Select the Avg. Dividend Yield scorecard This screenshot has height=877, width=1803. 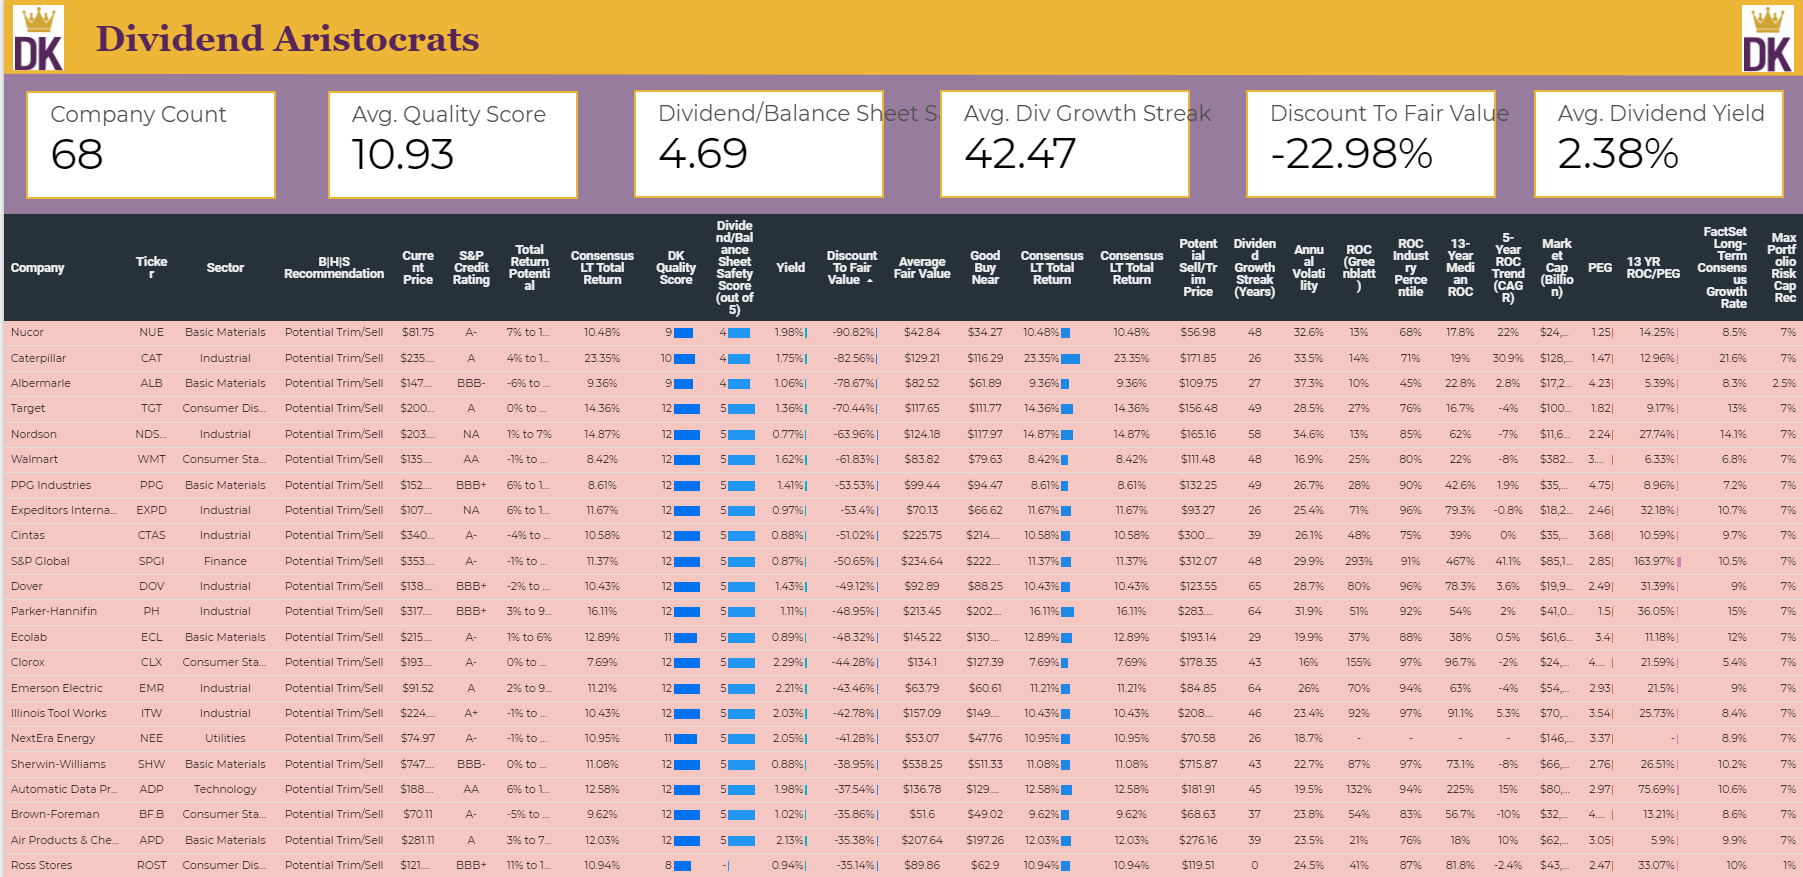pyautogui.click(x=1659, y=144)
